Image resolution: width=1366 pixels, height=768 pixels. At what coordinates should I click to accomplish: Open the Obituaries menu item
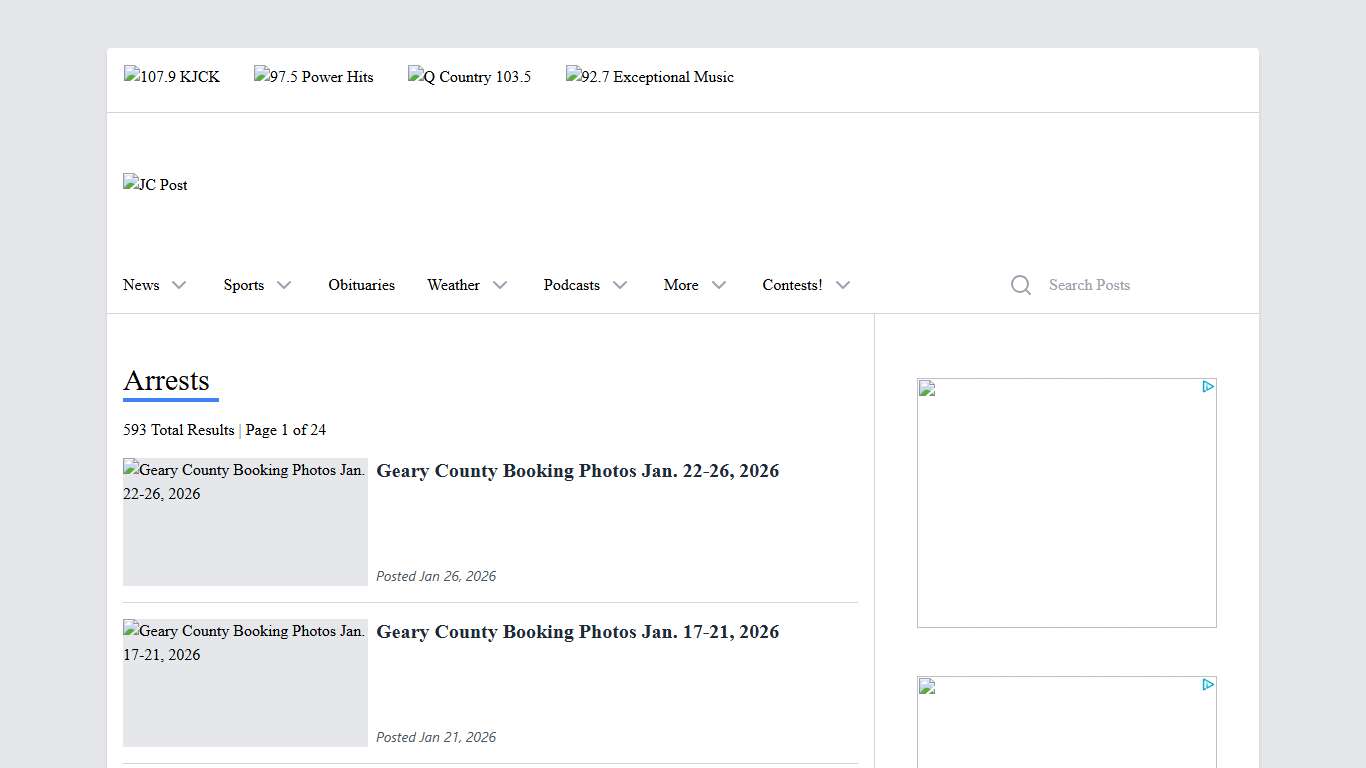pos(361,285)
